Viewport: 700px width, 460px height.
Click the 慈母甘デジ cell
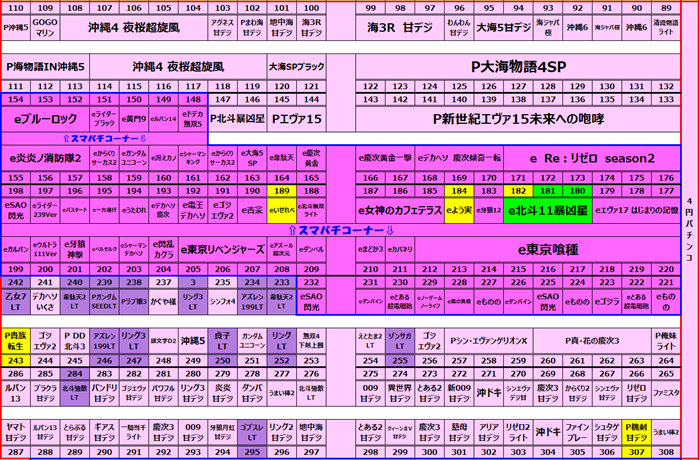click(459, 432)
